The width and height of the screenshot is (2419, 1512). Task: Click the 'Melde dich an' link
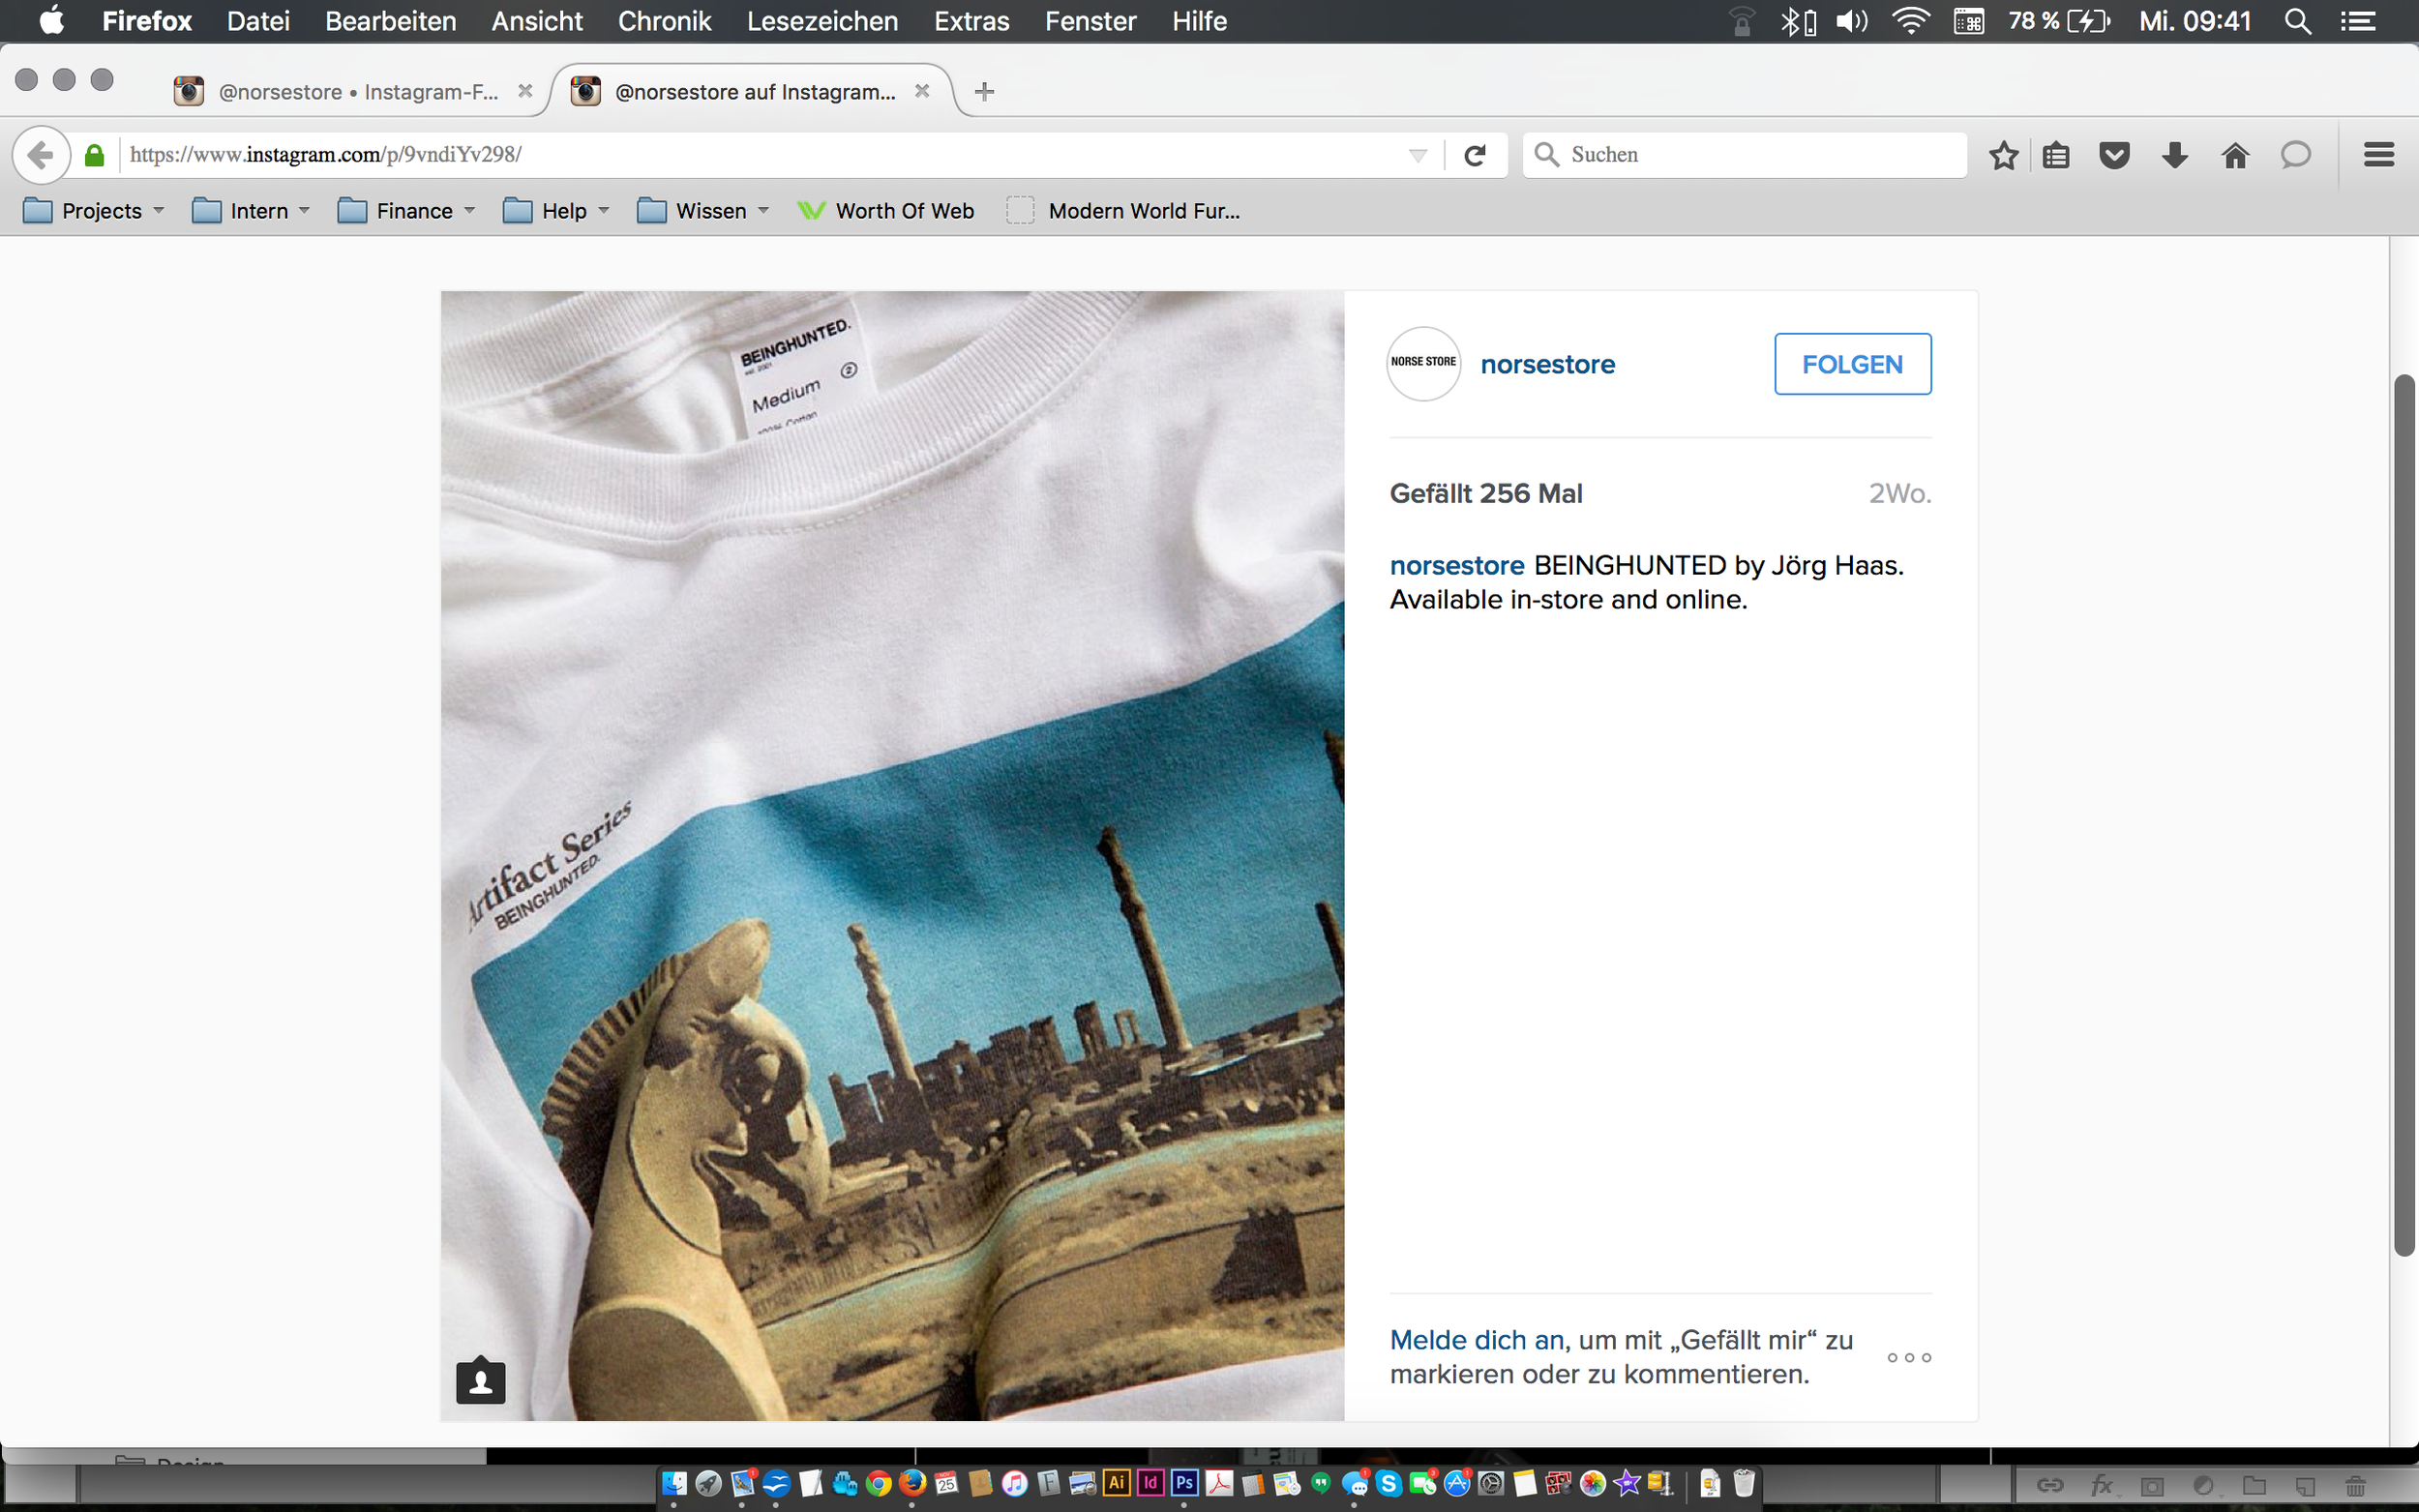pyautogui.click(x=1476, y=1340)
